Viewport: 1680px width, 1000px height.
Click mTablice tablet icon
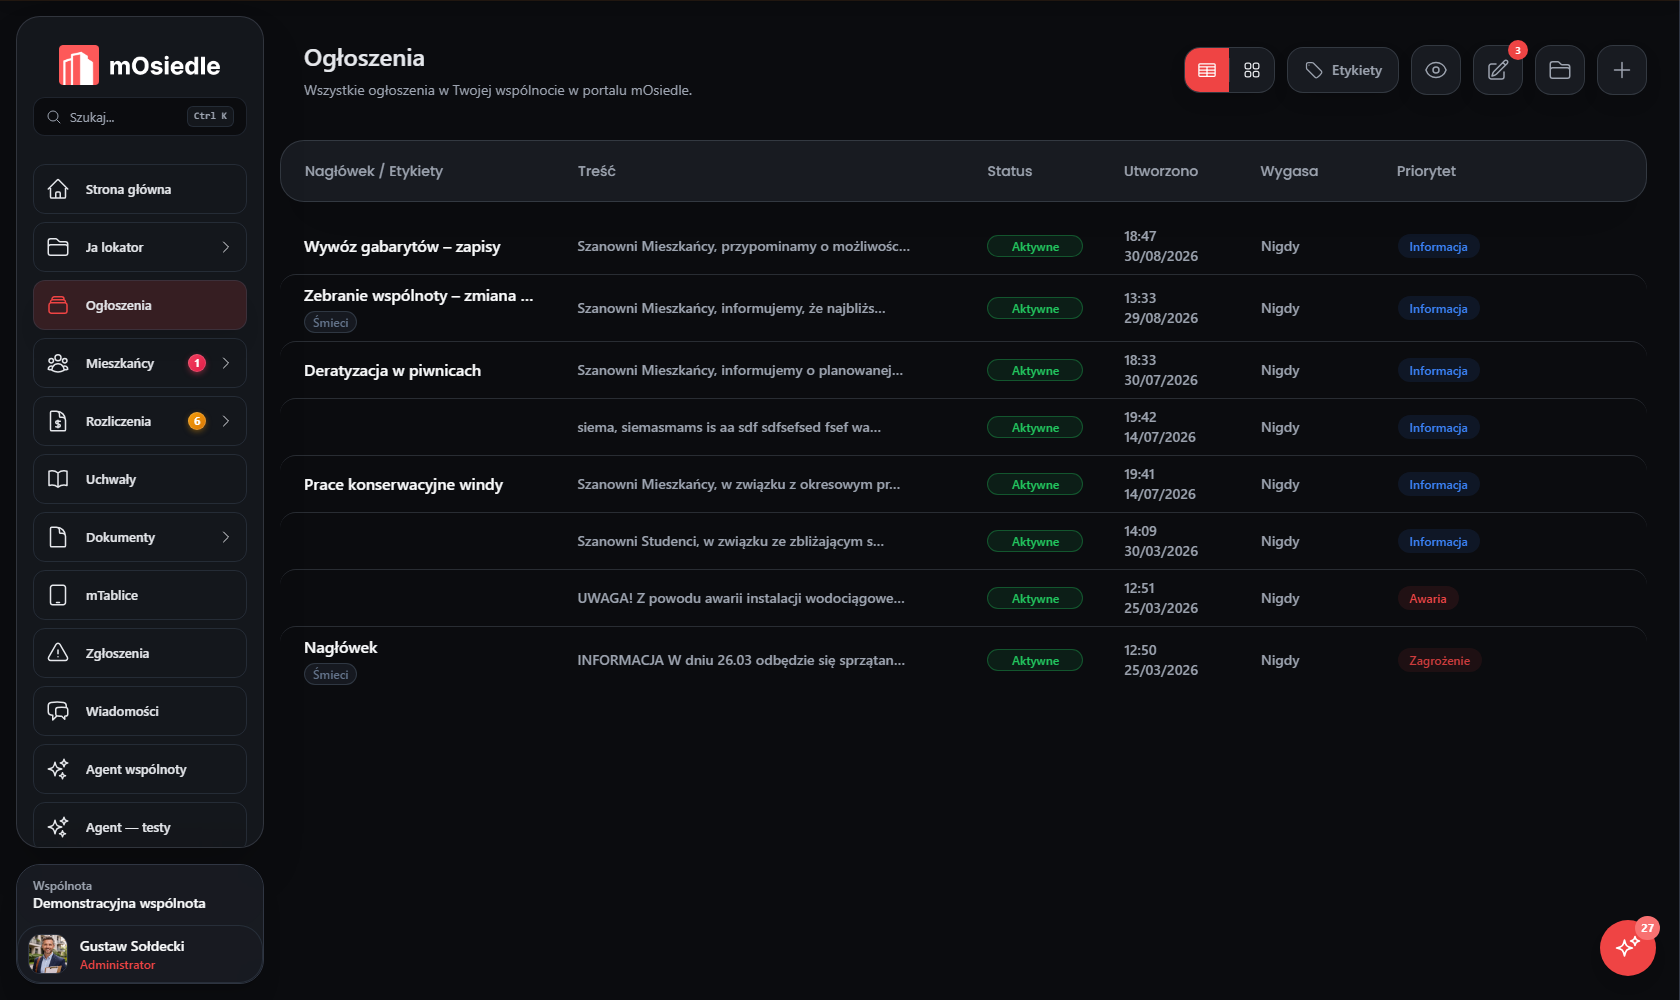click(x=58, y=595)
